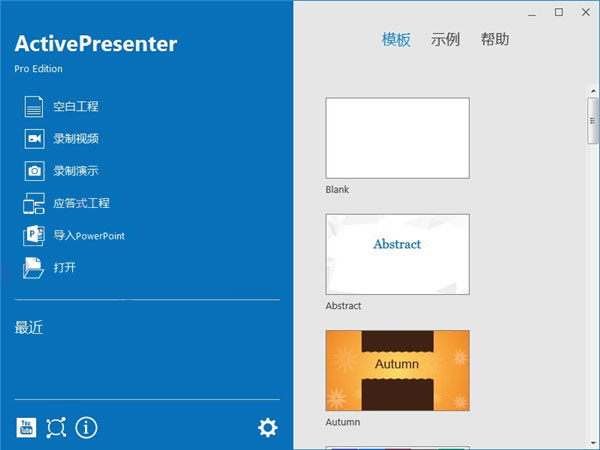Click the scrollbar up arrow
This screenshot has width=600, height=450.
click(x=593, y=91)
